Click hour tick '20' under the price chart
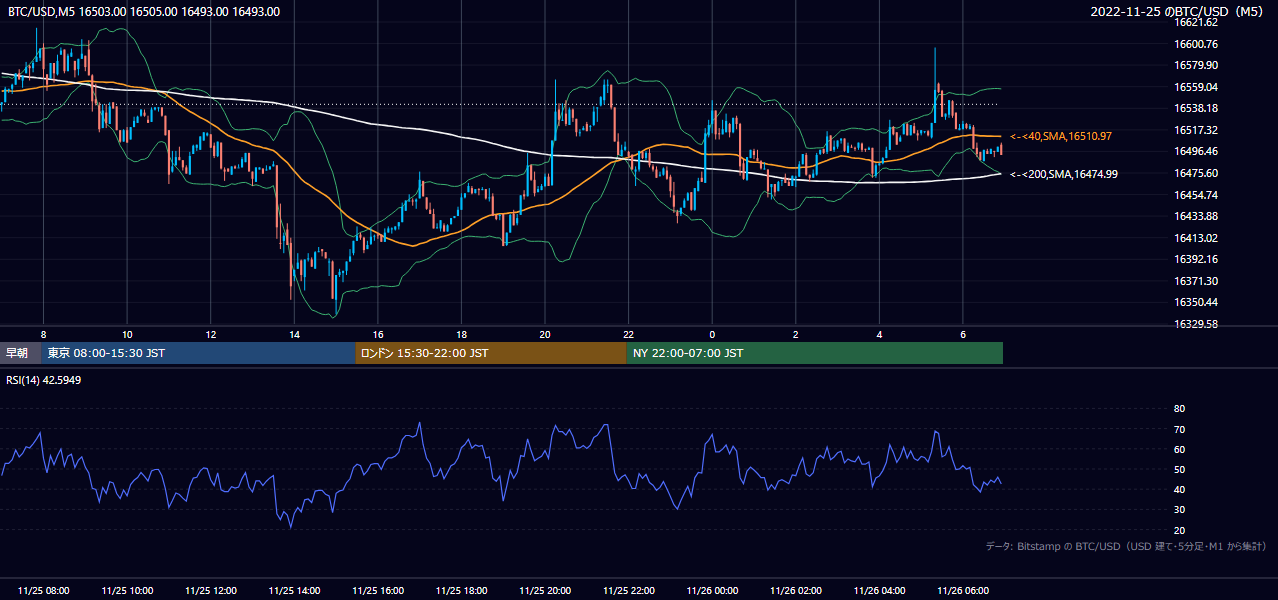This screenshot has width=1278, height=600. click(545, 334)
